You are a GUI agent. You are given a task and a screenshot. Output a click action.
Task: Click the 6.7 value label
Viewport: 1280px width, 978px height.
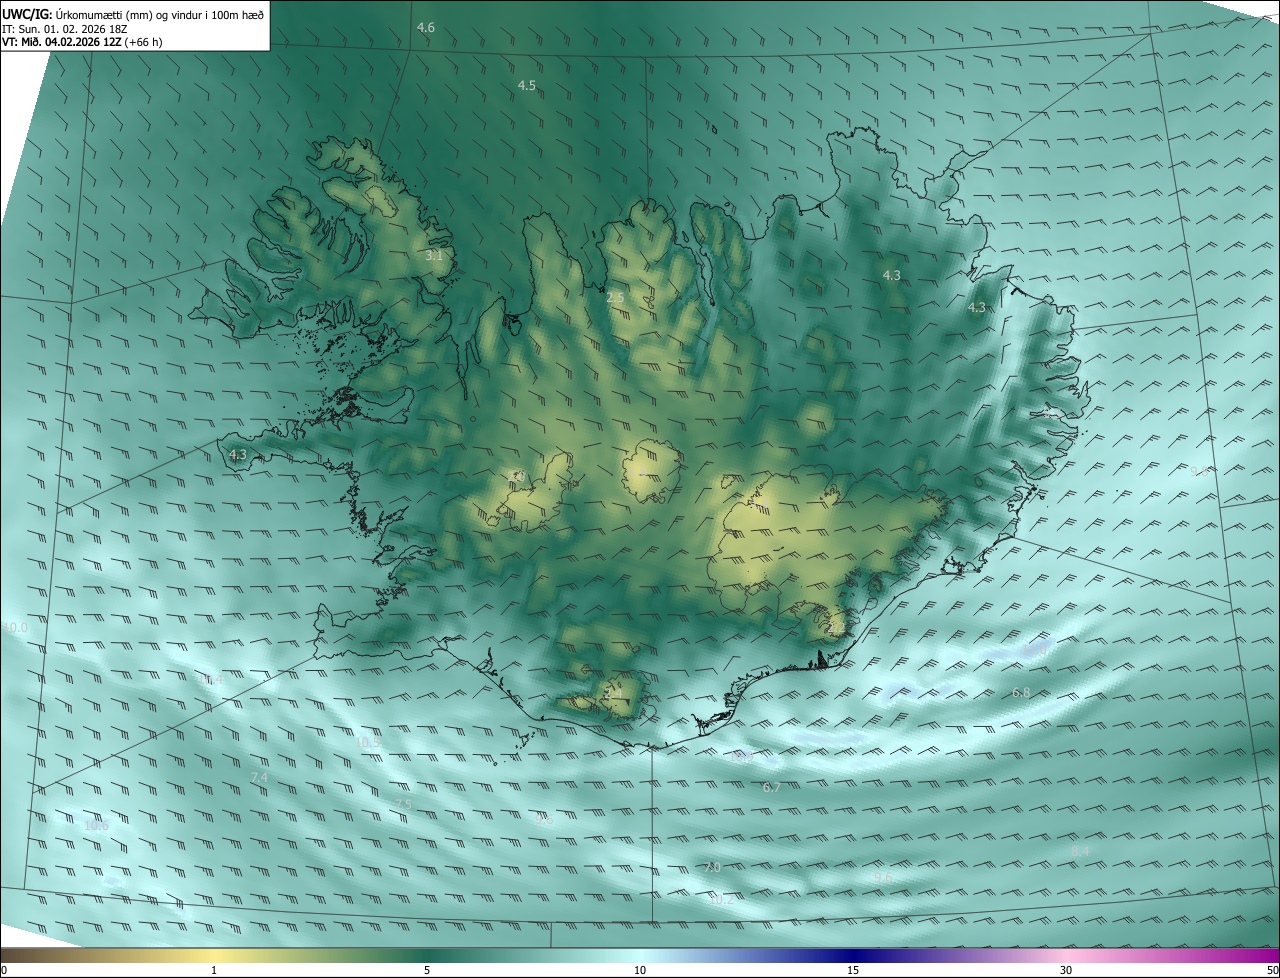click(x=772, y=788)
